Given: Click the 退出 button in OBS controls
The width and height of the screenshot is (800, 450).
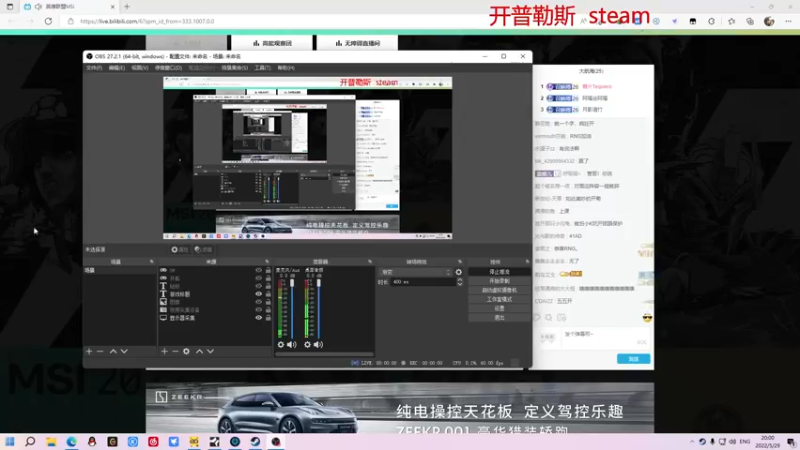Looking at the screenshot, I should coord(499,317).
